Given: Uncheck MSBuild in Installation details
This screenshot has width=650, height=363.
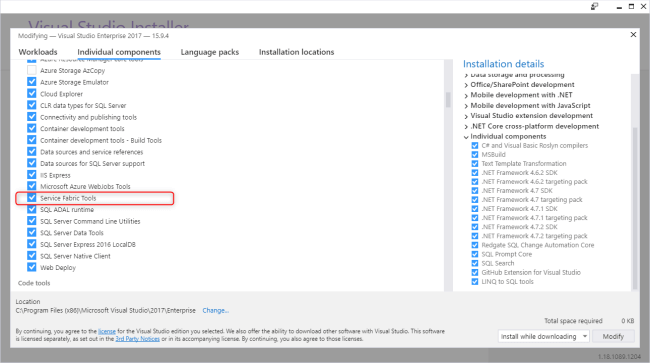Looking at the screenshot, I should tap(475, 155).
